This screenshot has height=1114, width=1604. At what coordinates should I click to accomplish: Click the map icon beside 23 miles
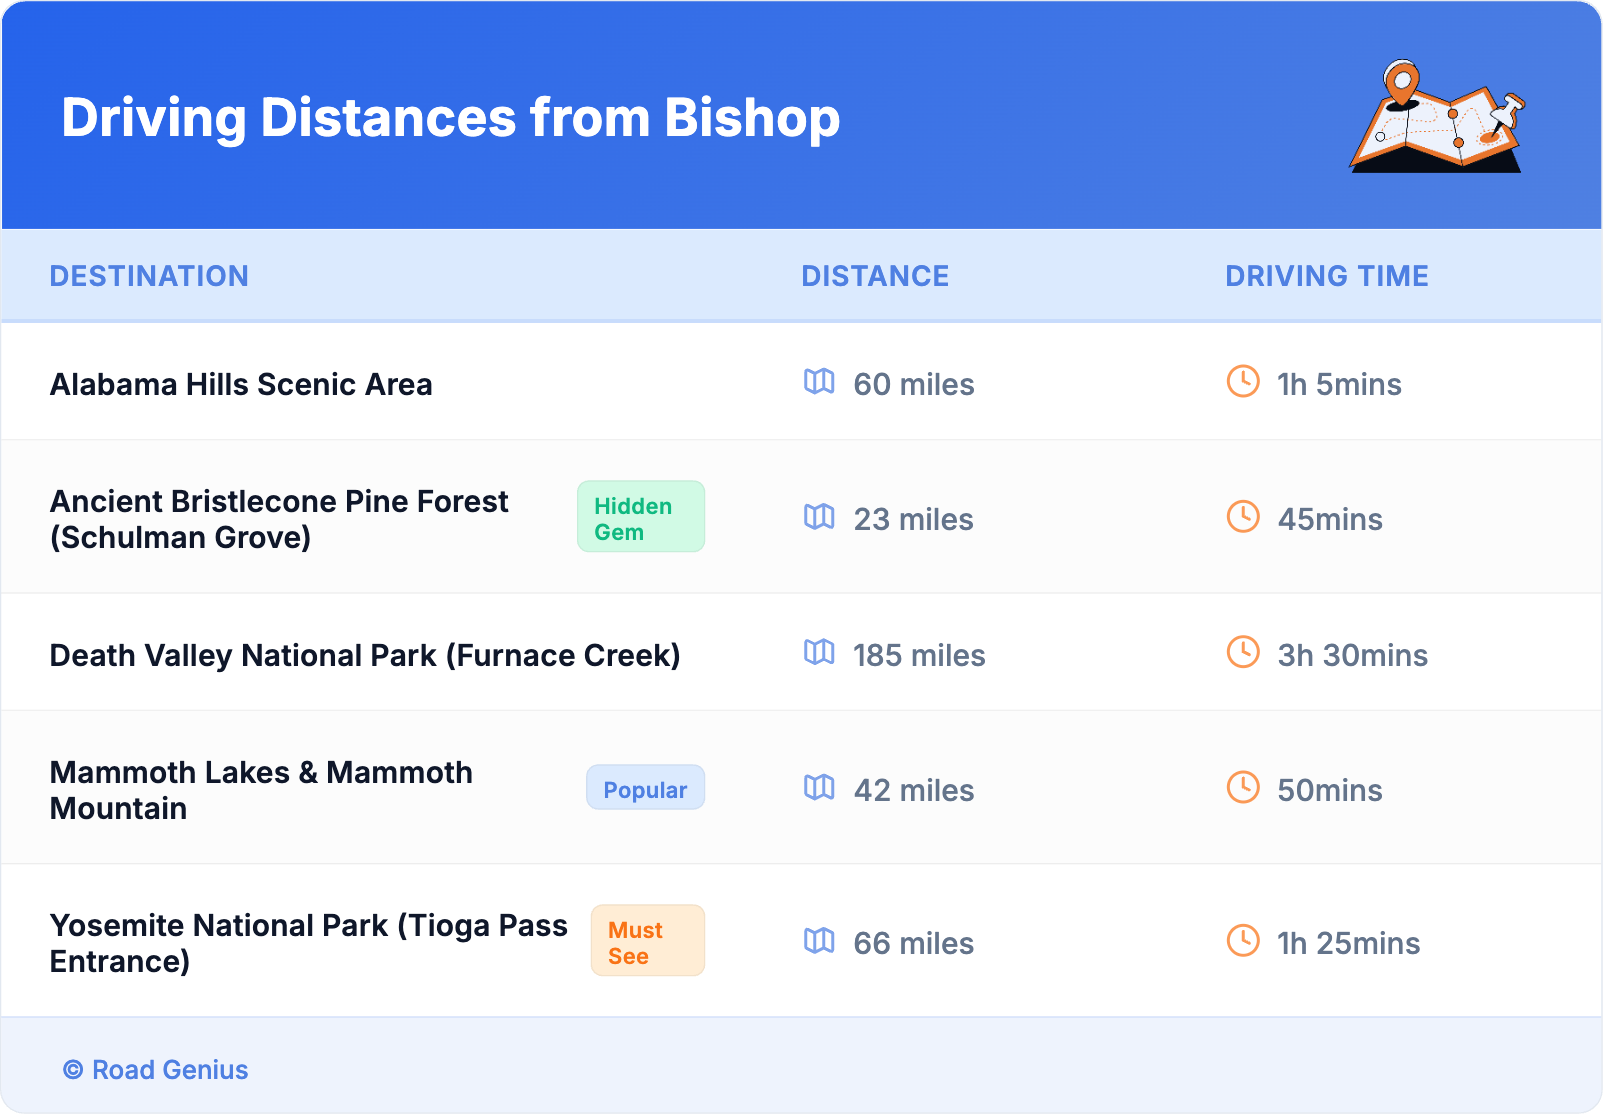click(819, 517)
